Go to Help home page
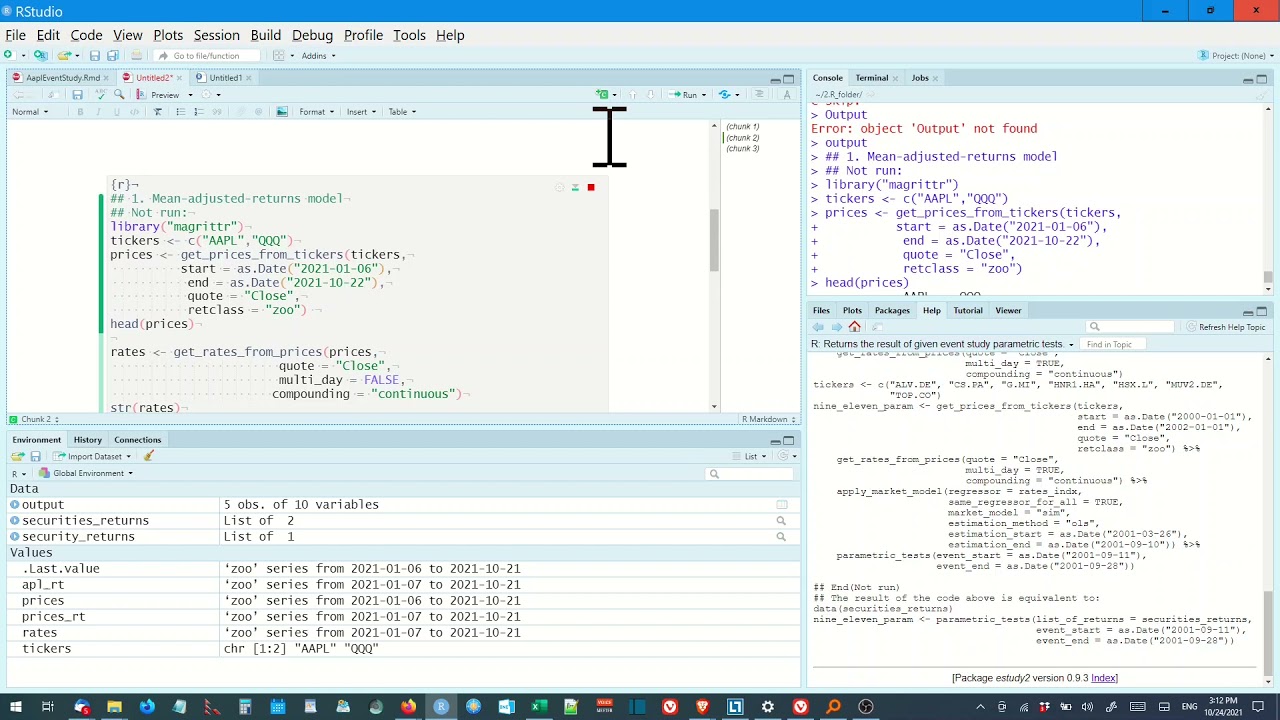Viewport: 1280px width, 720px height. (854, 327)
